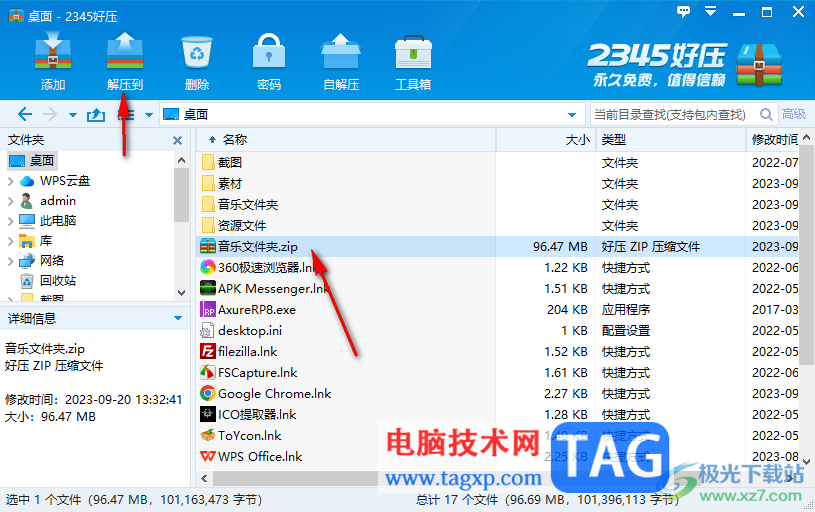Click the Google Chrome.lnk icon
The height and width of the screenshot is (512, 815).
[x=208, y=393]
